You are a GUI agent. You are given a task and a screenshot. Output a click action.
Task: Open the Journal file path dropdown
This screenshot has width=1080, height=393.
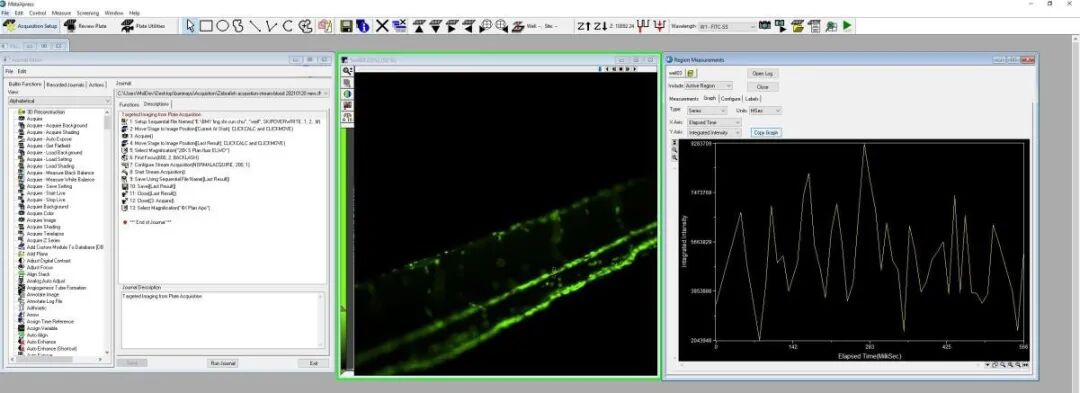tap(222, 93)
